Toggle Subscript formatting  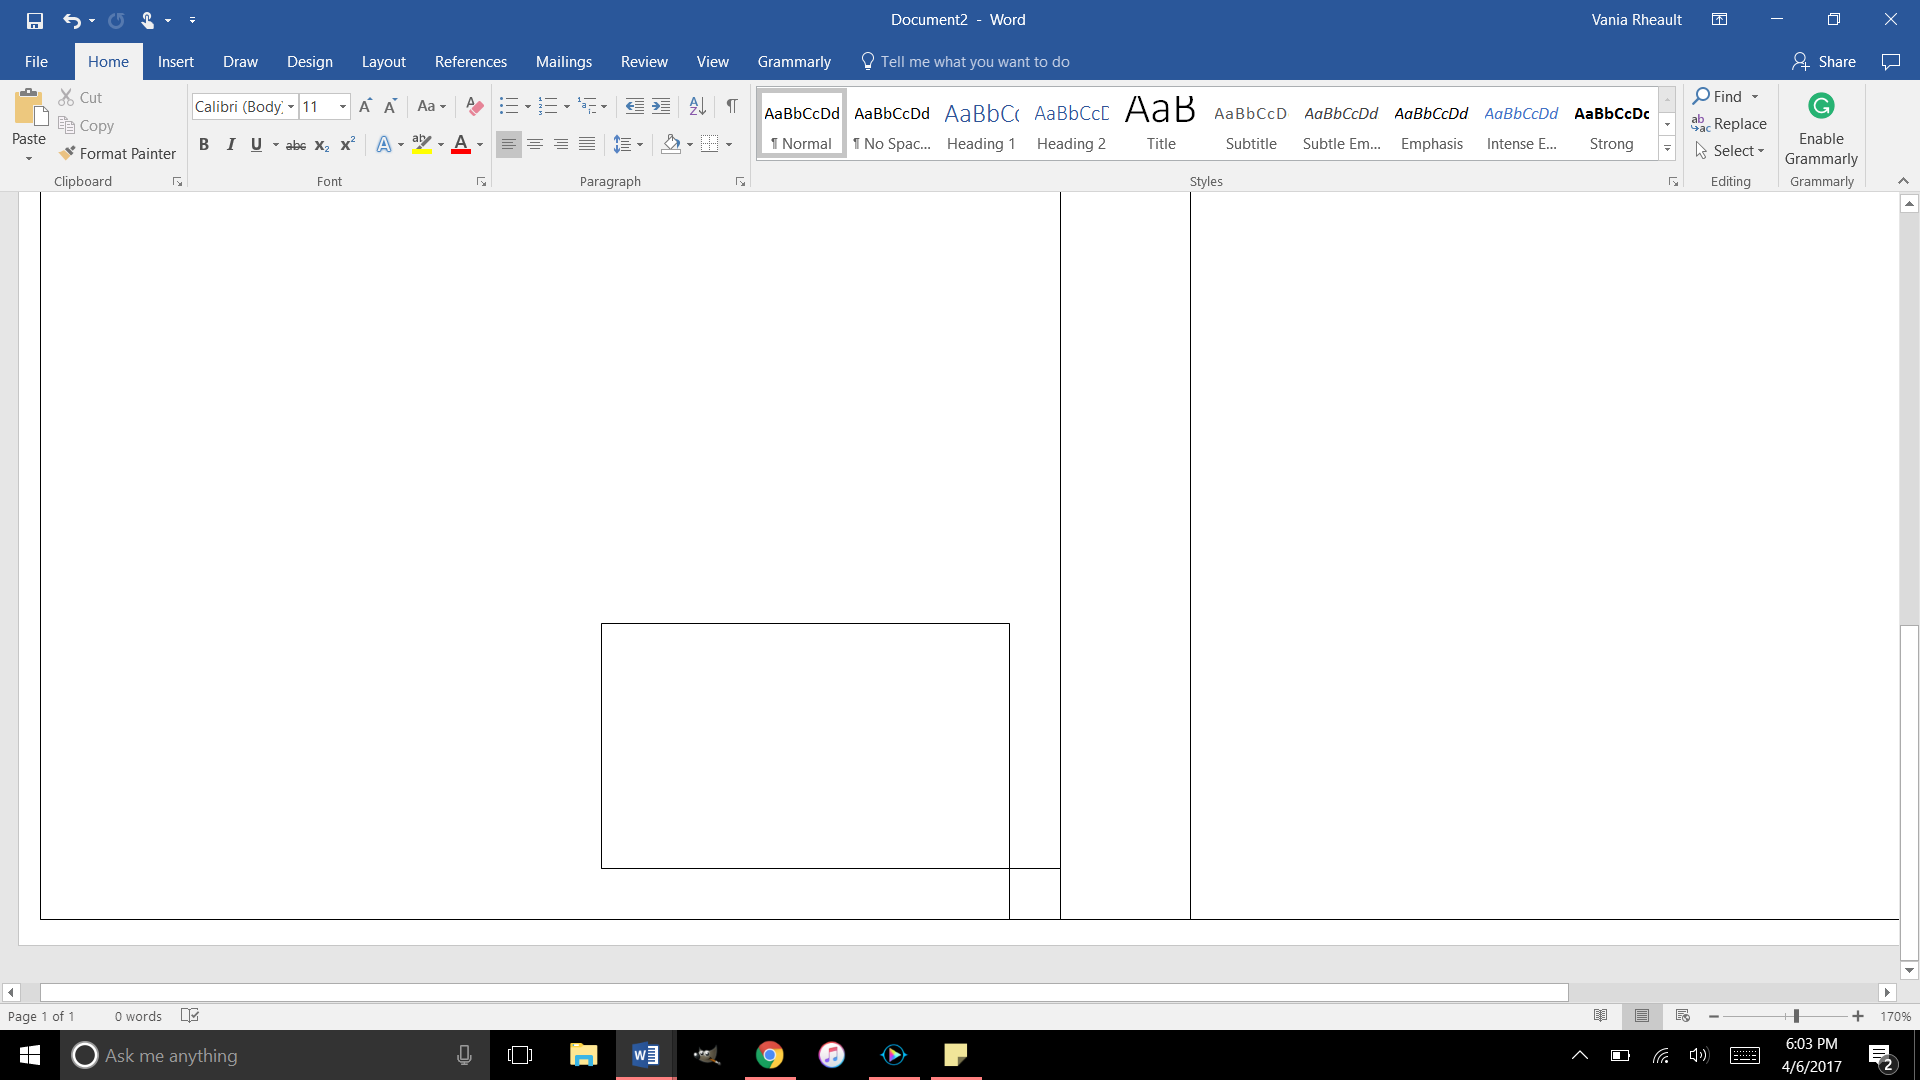(x=322, y=144)
